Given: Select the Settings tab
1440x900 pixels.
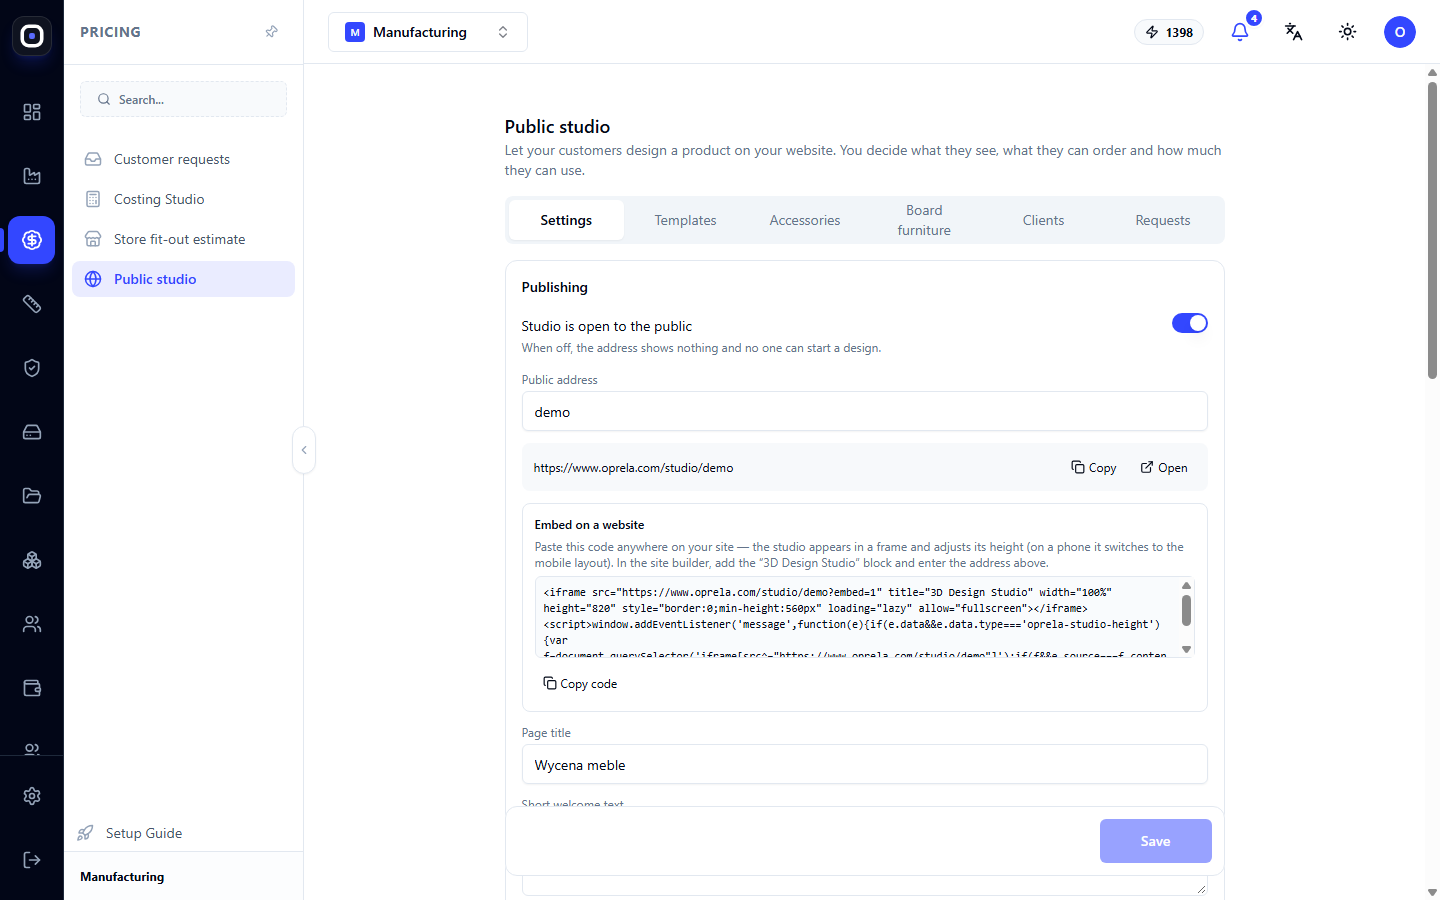Looking at the screenshot, I should click(566, 220).
